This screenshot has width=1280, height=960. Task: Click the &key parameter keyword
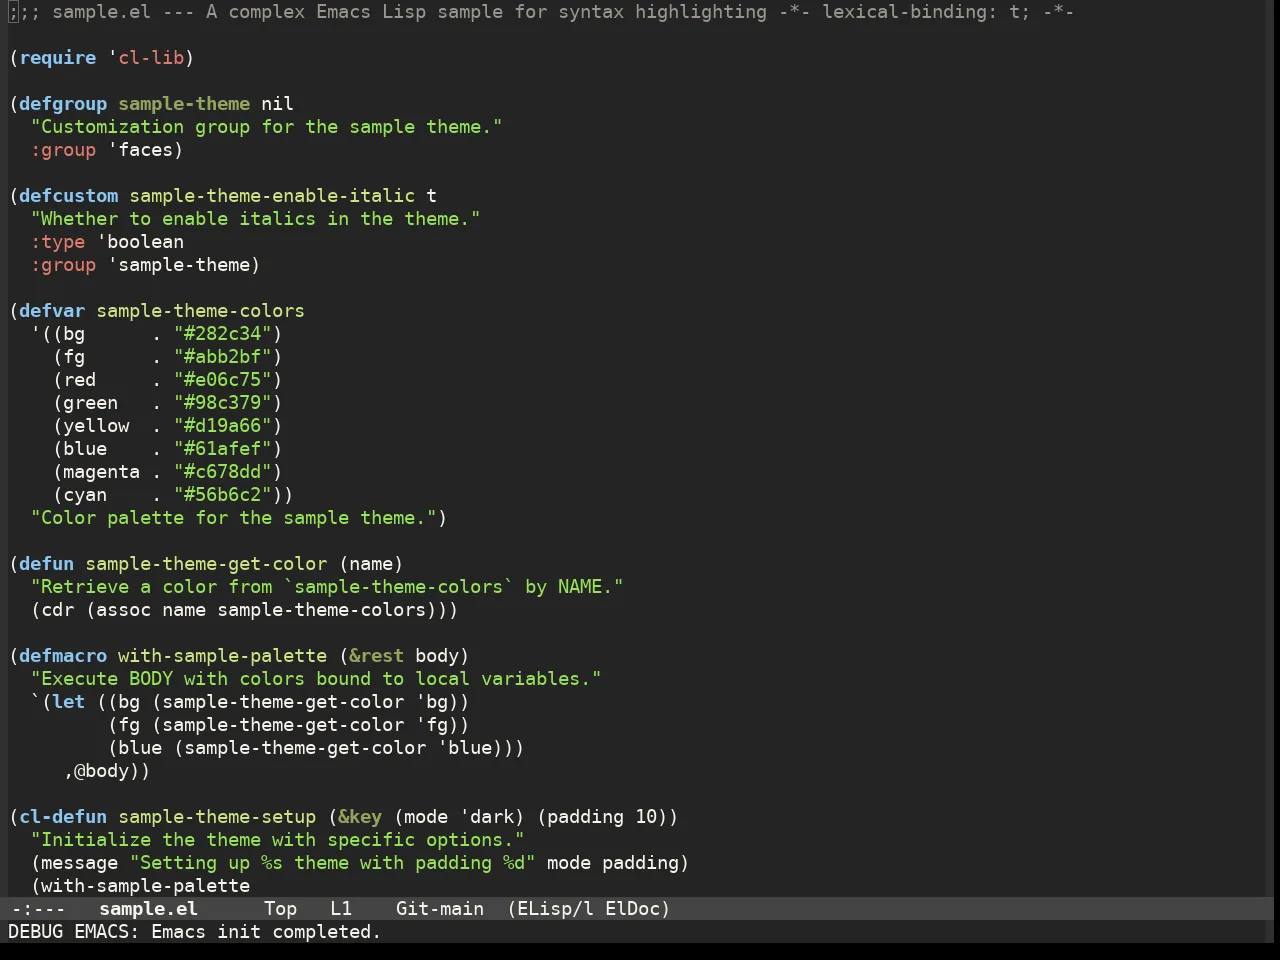[360, 817]
